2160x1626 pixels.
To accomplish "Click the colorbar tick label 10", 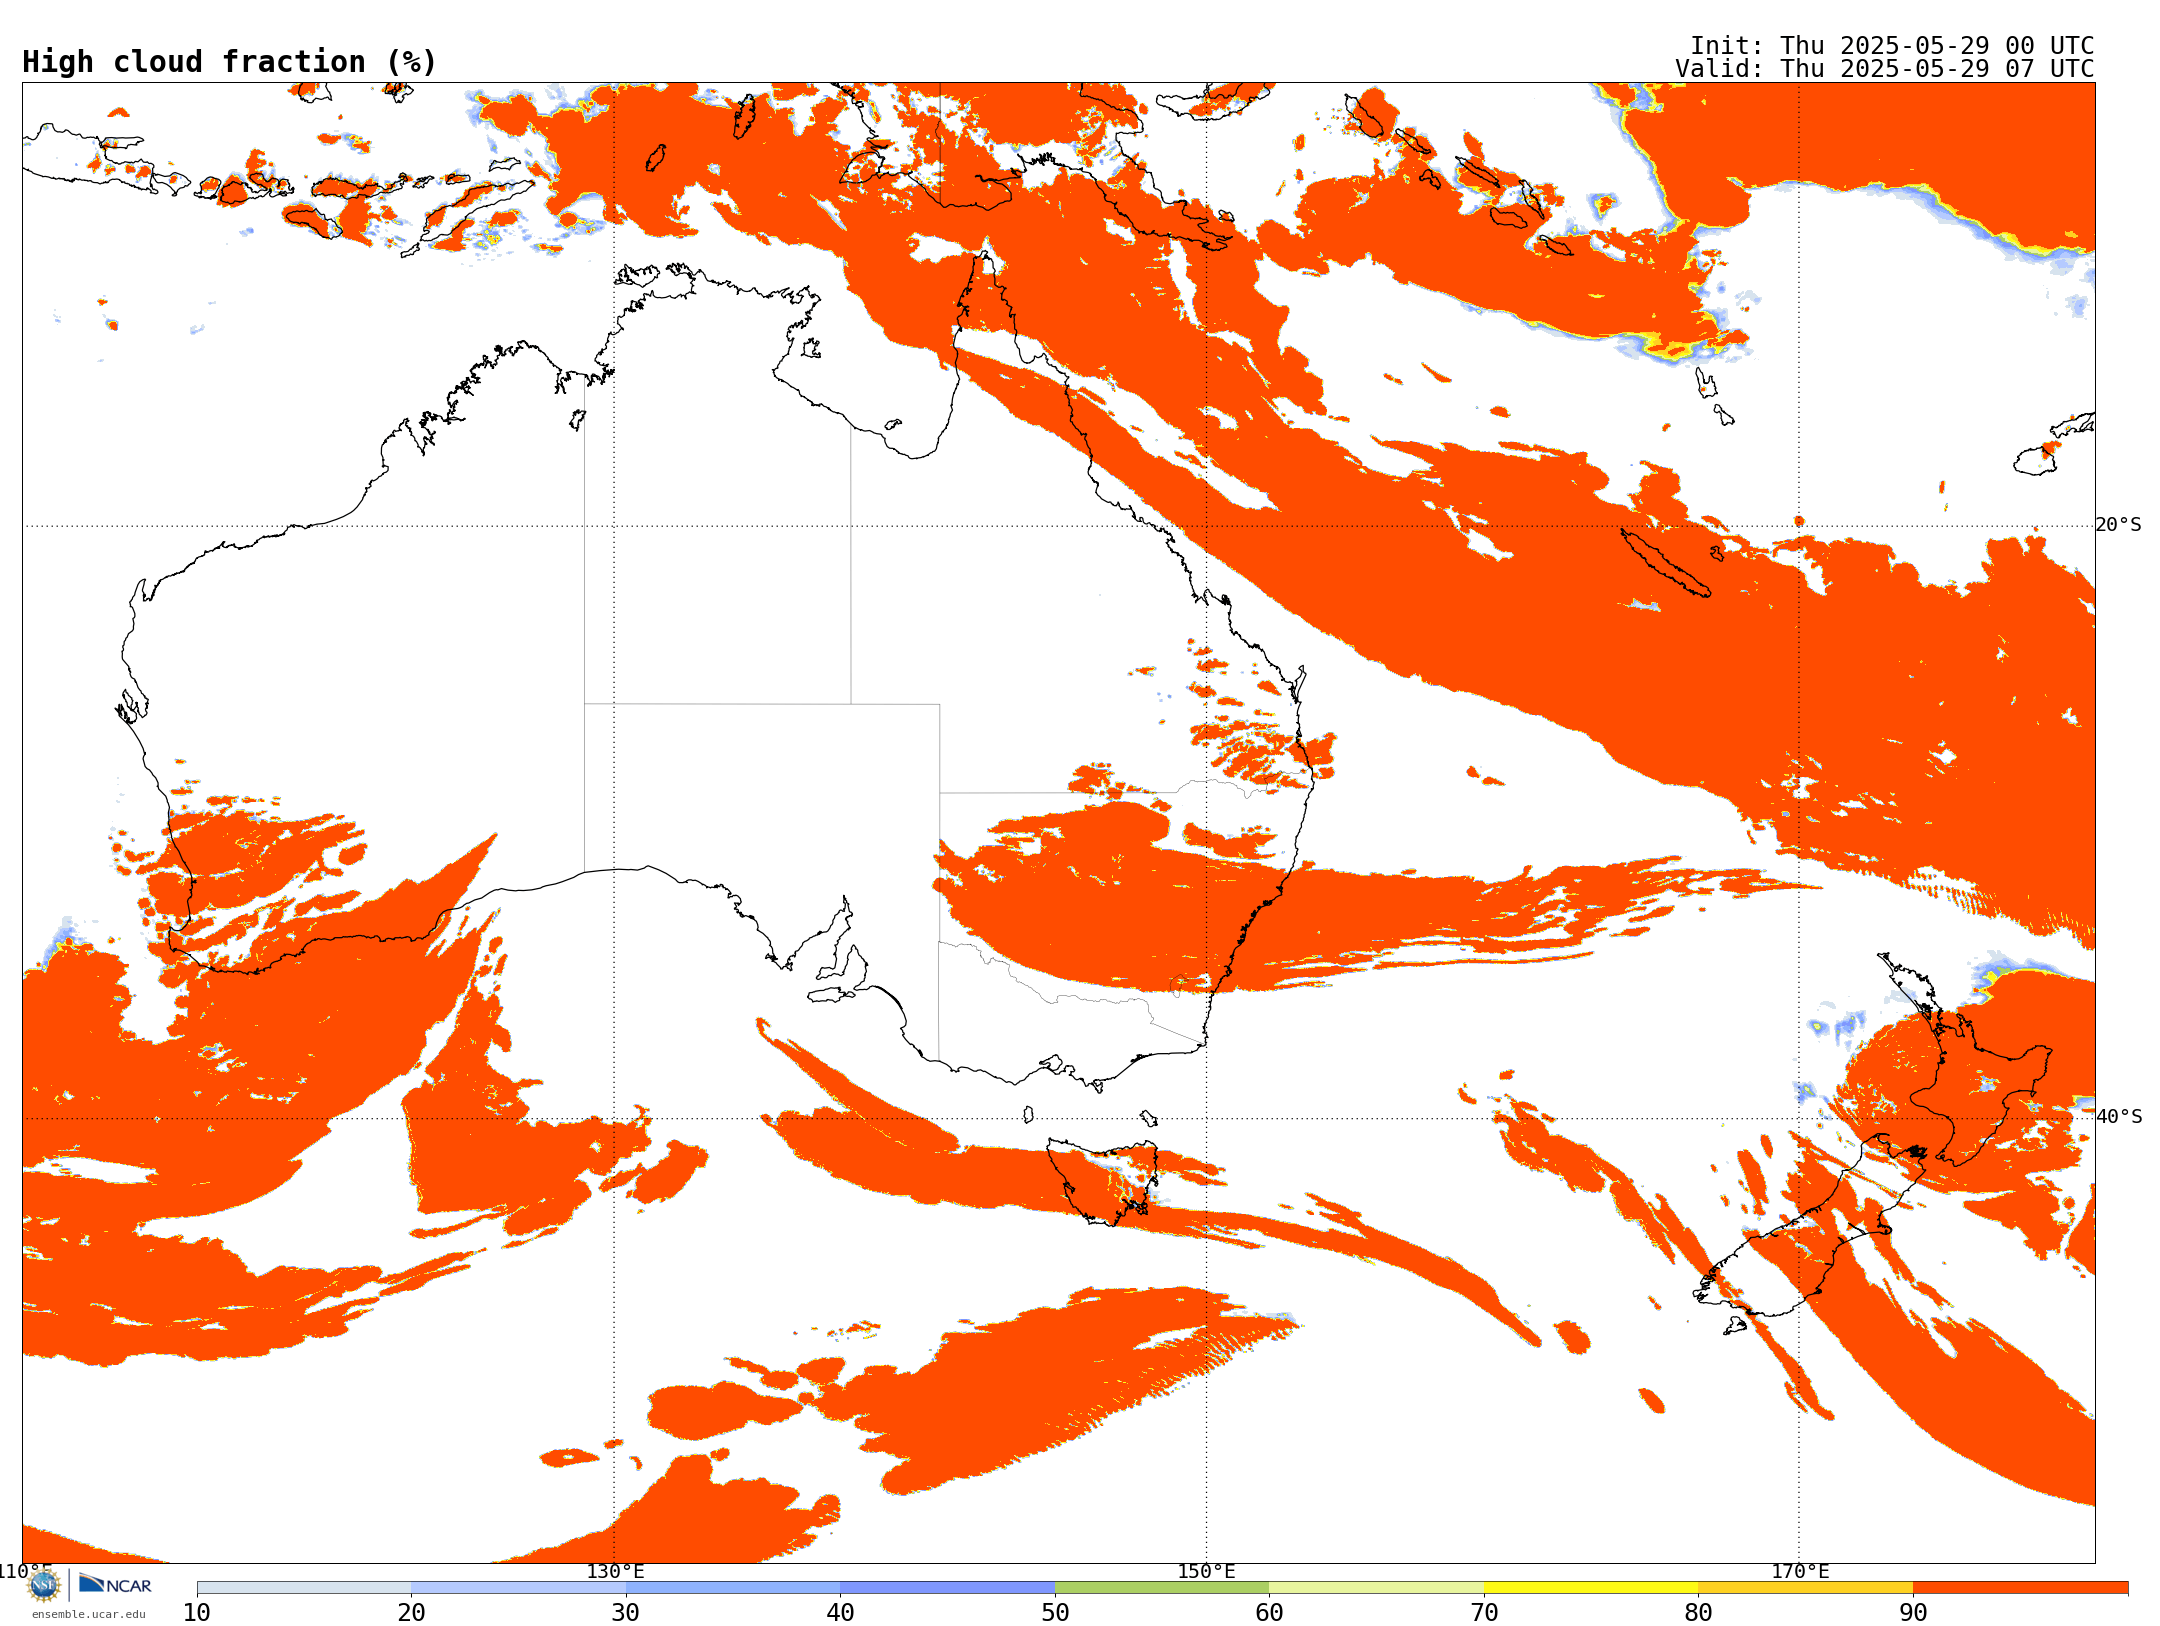I will click(x=197, y=1613).
